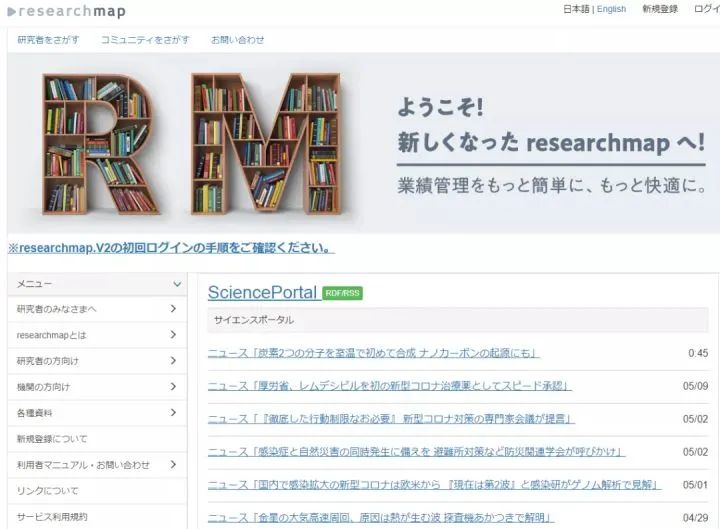Click the 04/29 date
Viewport: 720px width, 529px height.
tap(695, 518)
